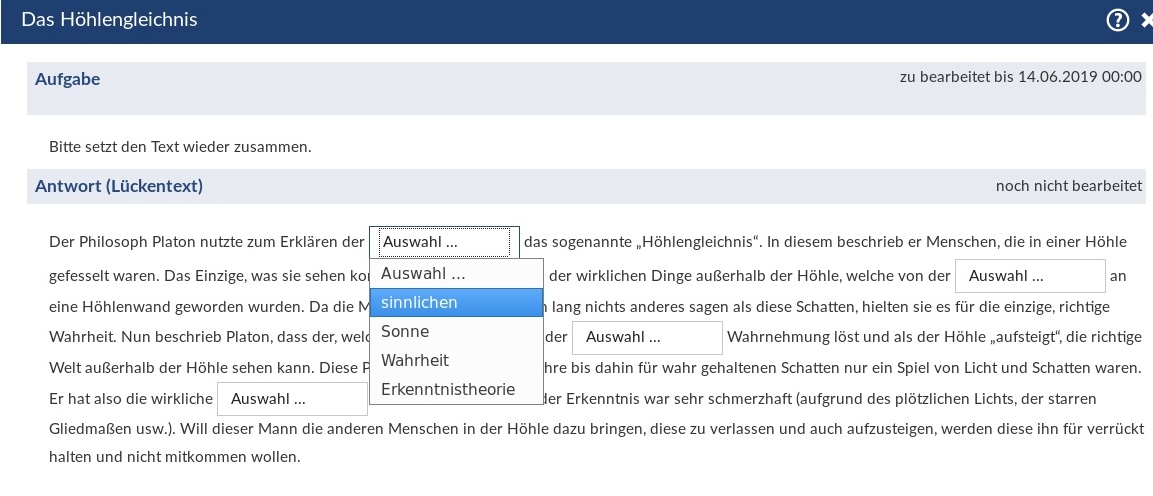
Task: Click the 'Das Höhlengleichnis' dialog title
Action: click(x=109, y=20)
